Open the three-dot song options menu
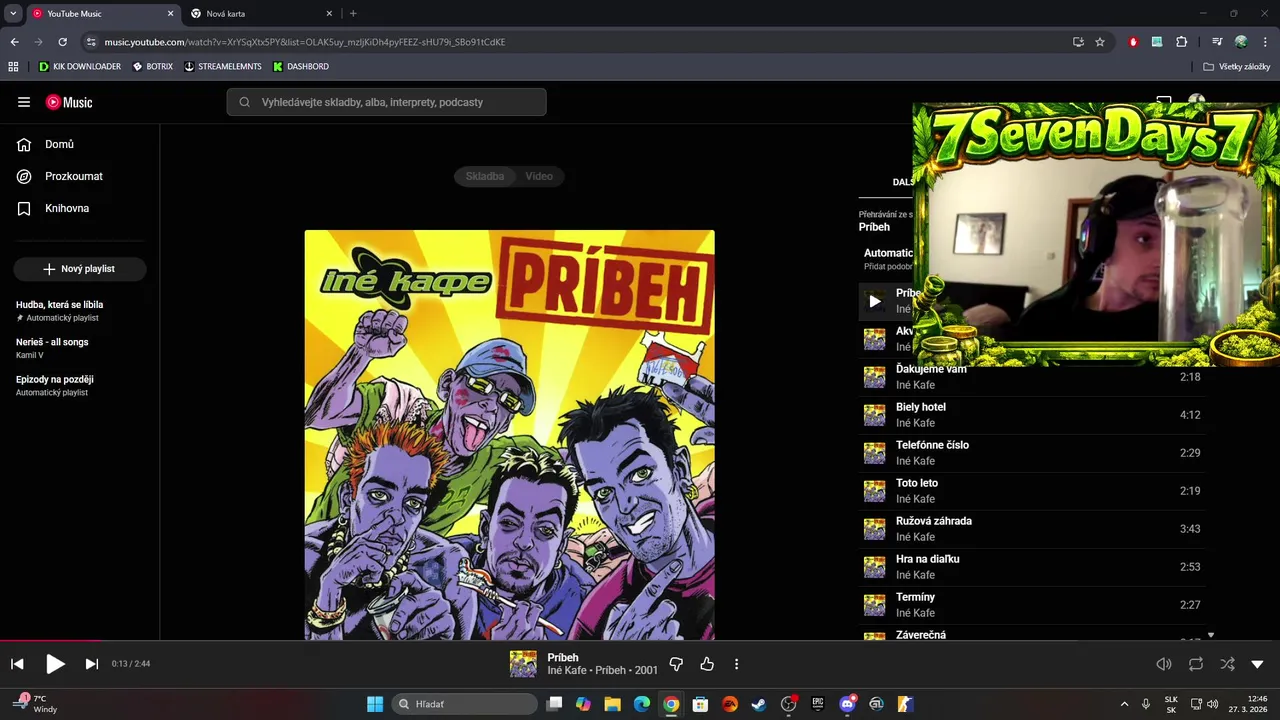1280x720 pixels. pos(737,664)
